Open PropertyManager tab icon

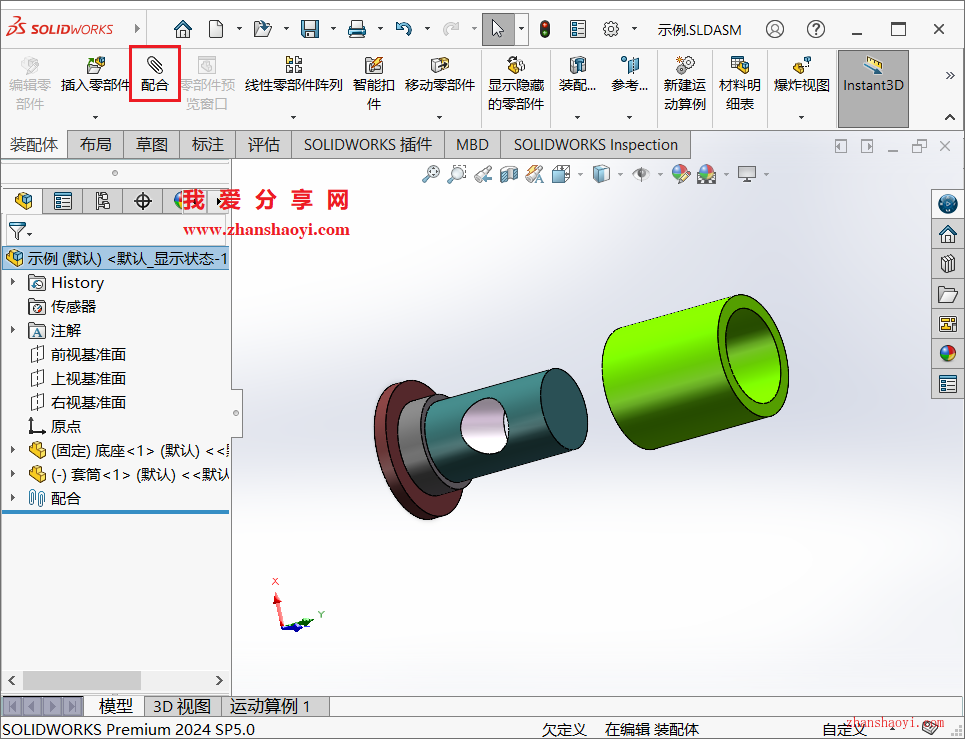(63, 201)
